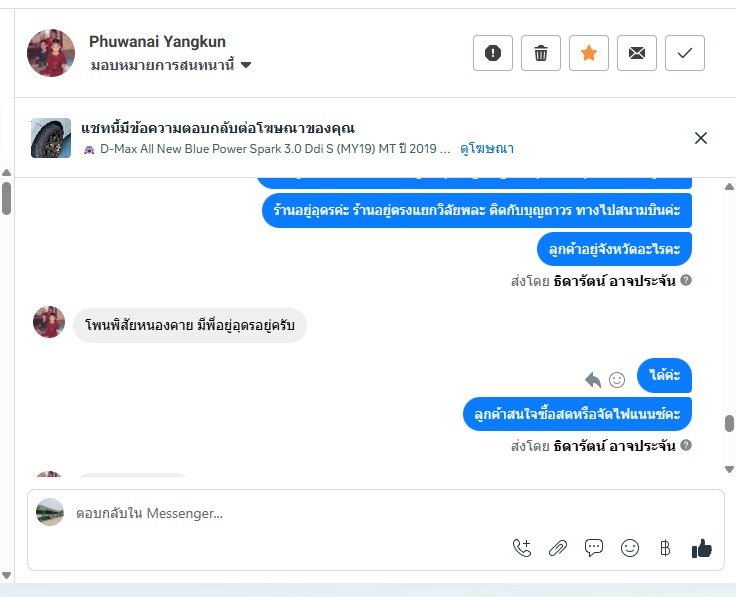Mark conversation as spam with exclamation icon
The width and height of the screenshot is (736, 597).
pos(493,53)
